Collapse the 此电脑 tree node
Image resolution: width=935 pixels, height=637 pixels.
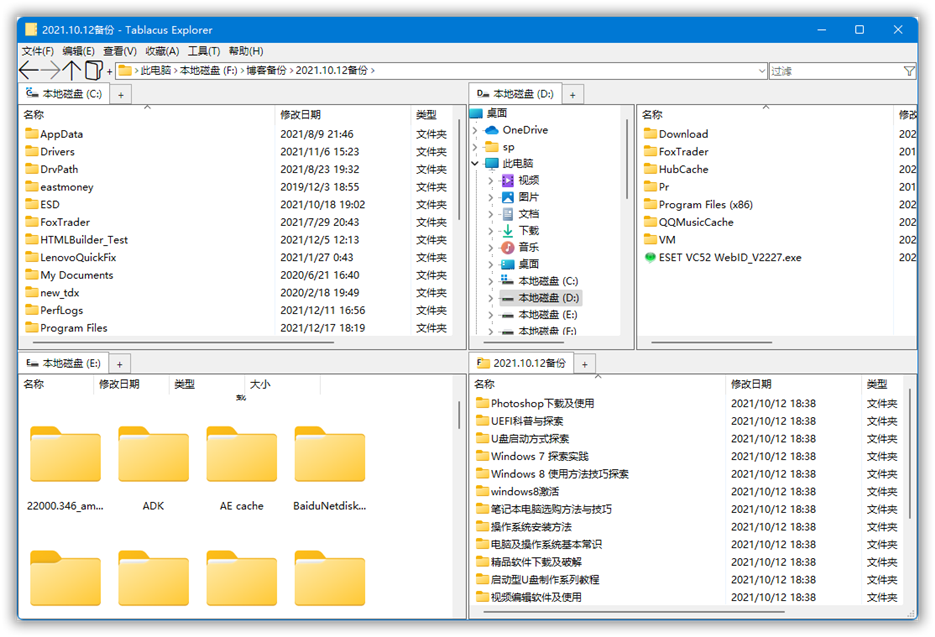(x=475, y=163)
